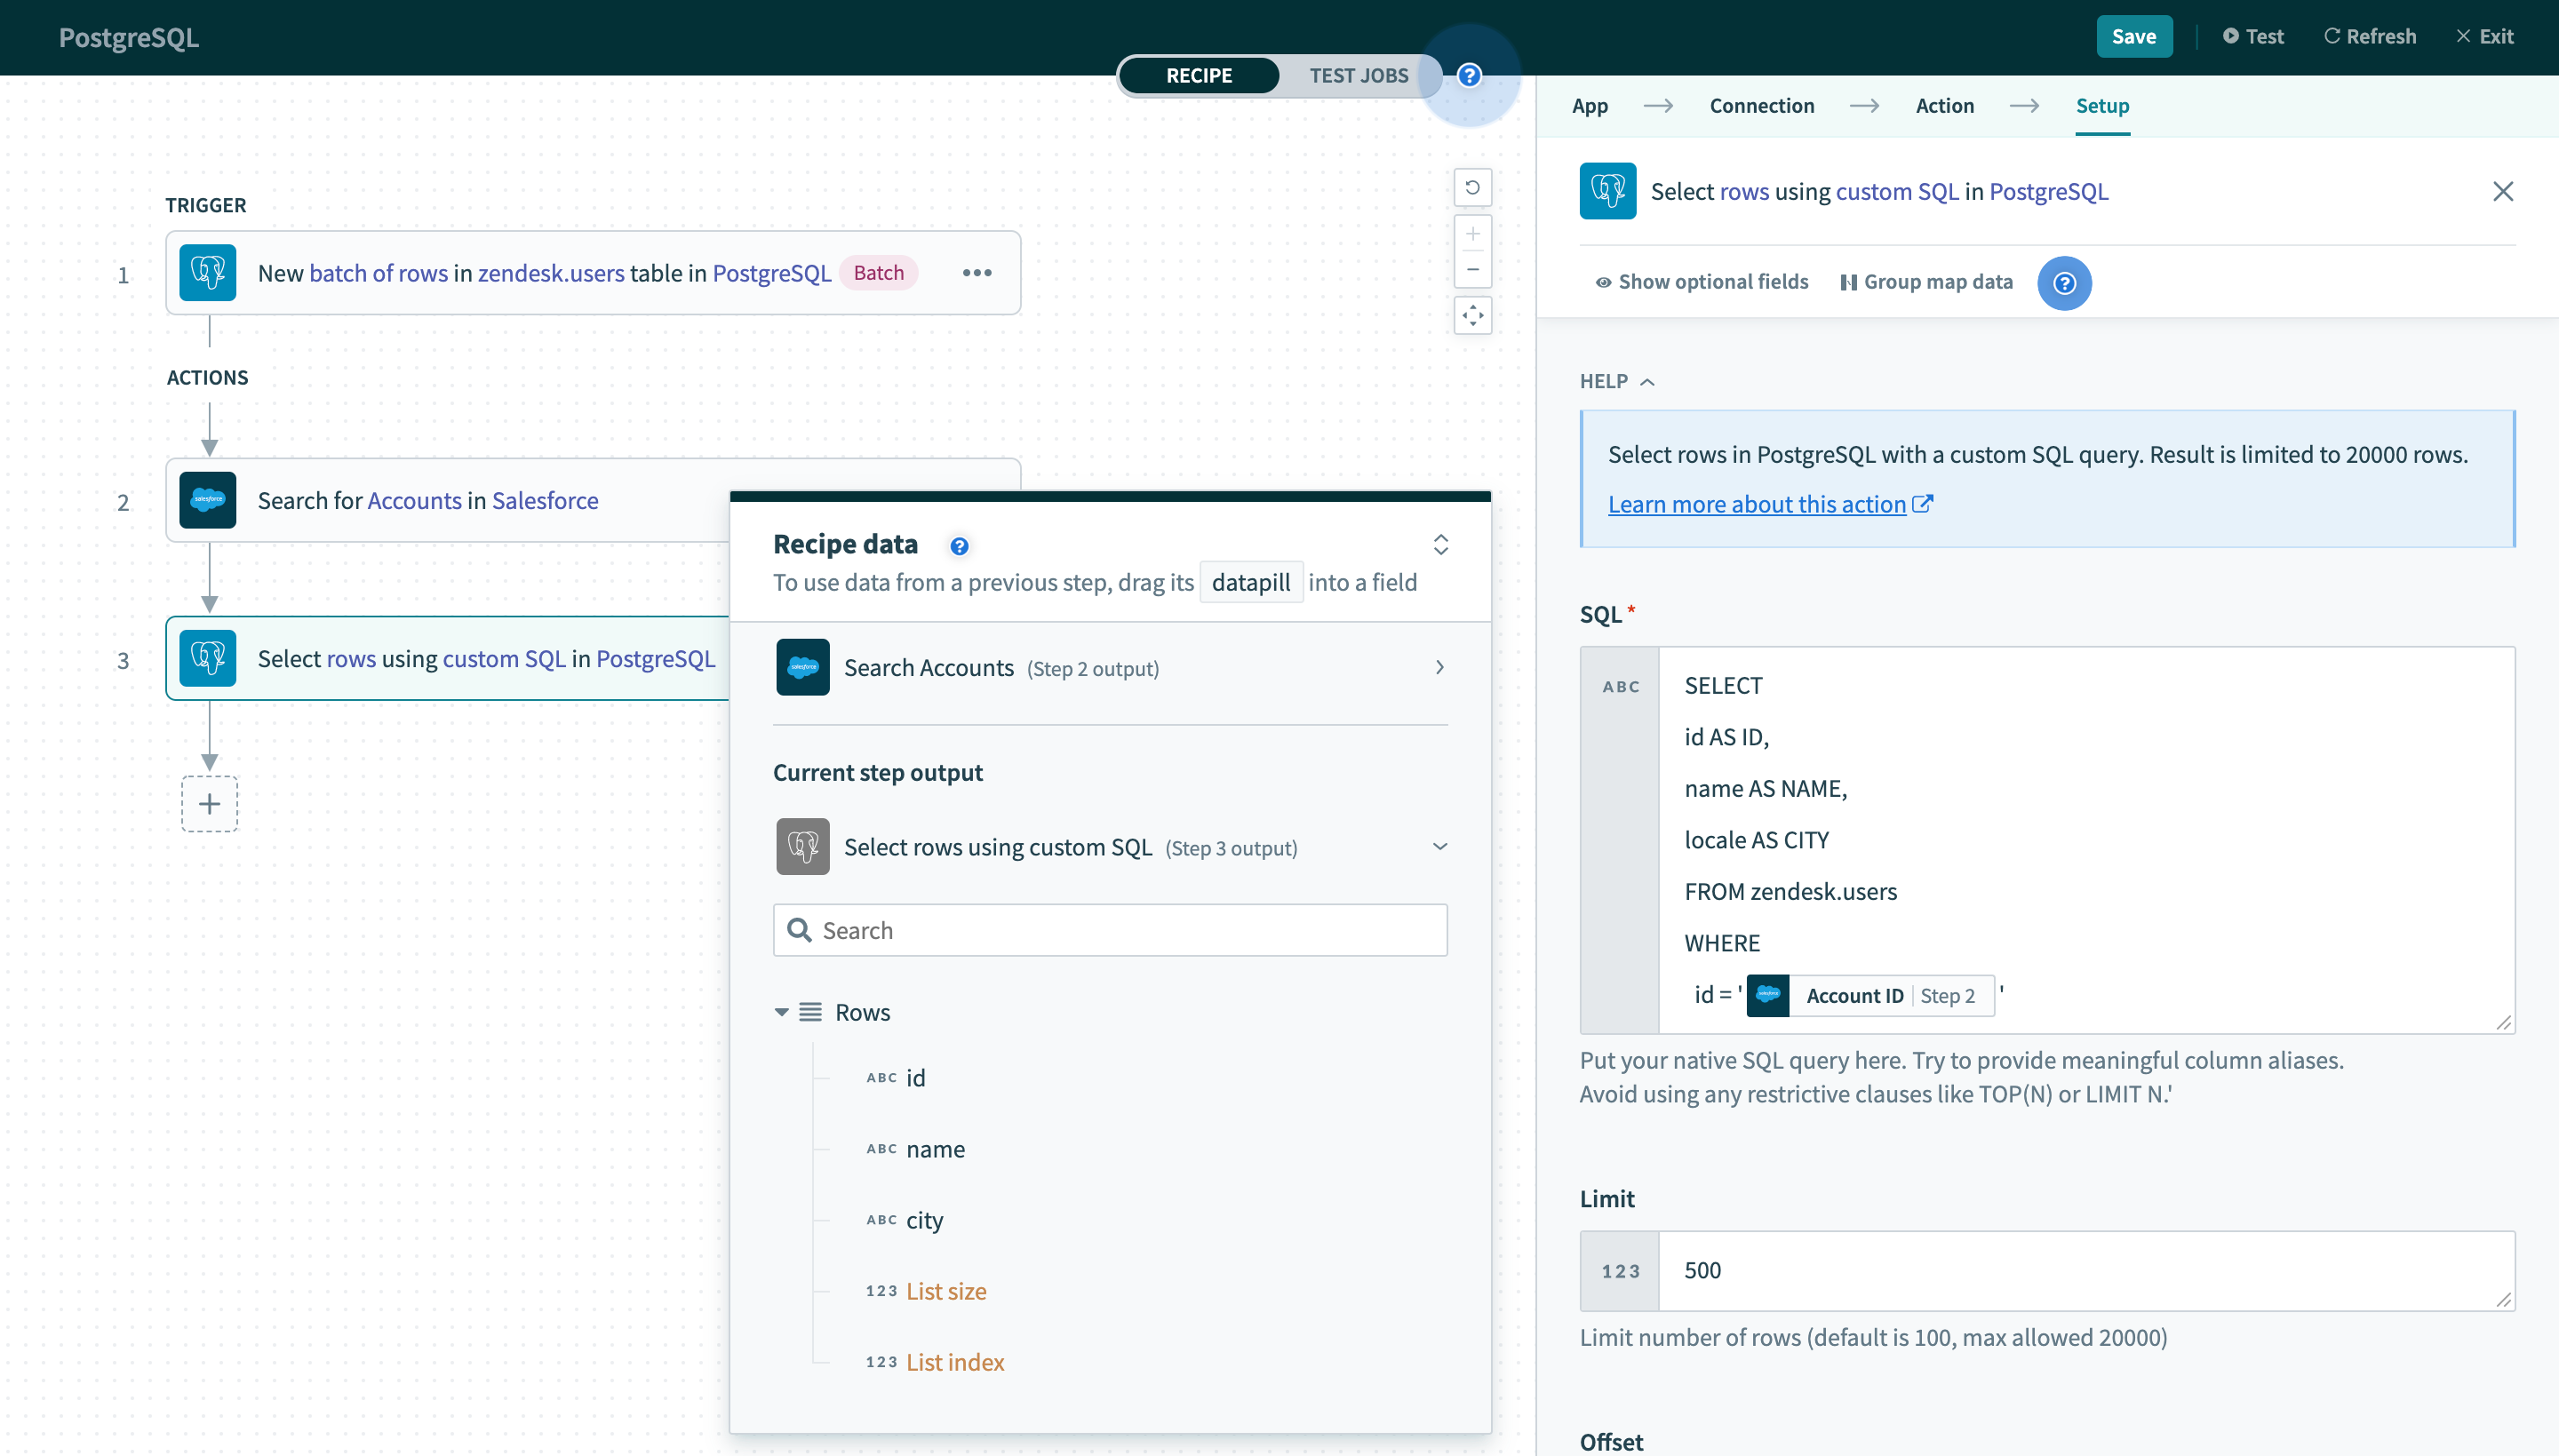The image size is (2559, 1456).
Task: Click the Recipe data search box
Action: [1110, 930]
